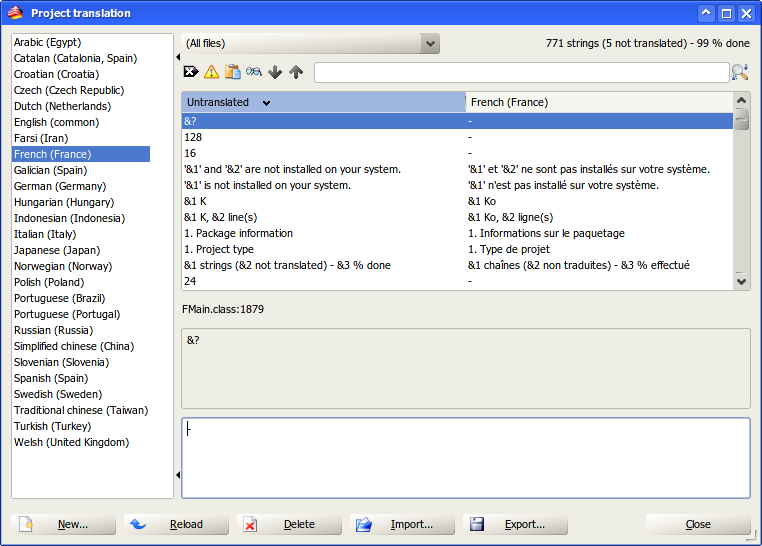
Task: Select Italian (Italy) language
Action: pos(45,235)
